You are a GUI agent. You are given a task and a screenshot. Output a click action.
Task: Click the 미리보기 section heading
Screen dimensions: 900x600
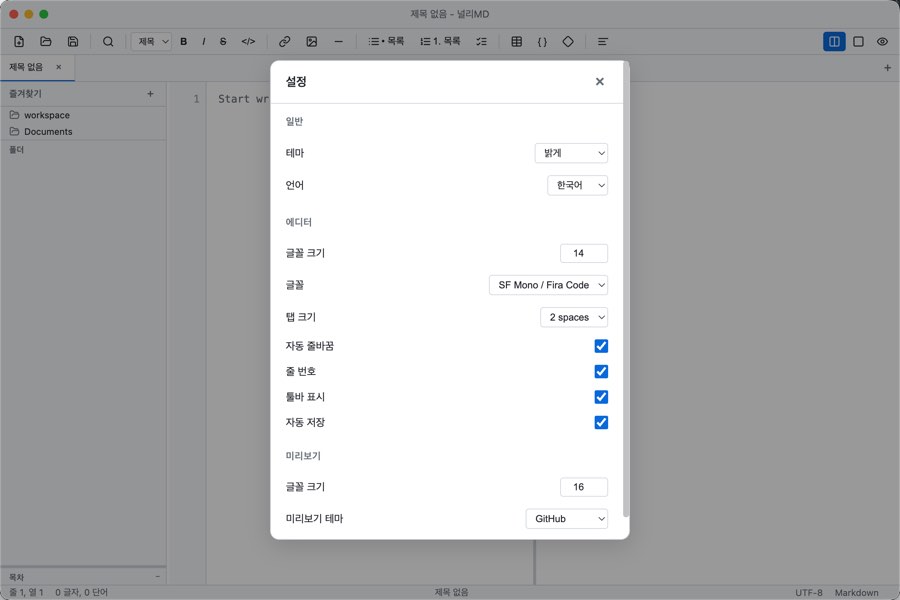click(303, 455)
